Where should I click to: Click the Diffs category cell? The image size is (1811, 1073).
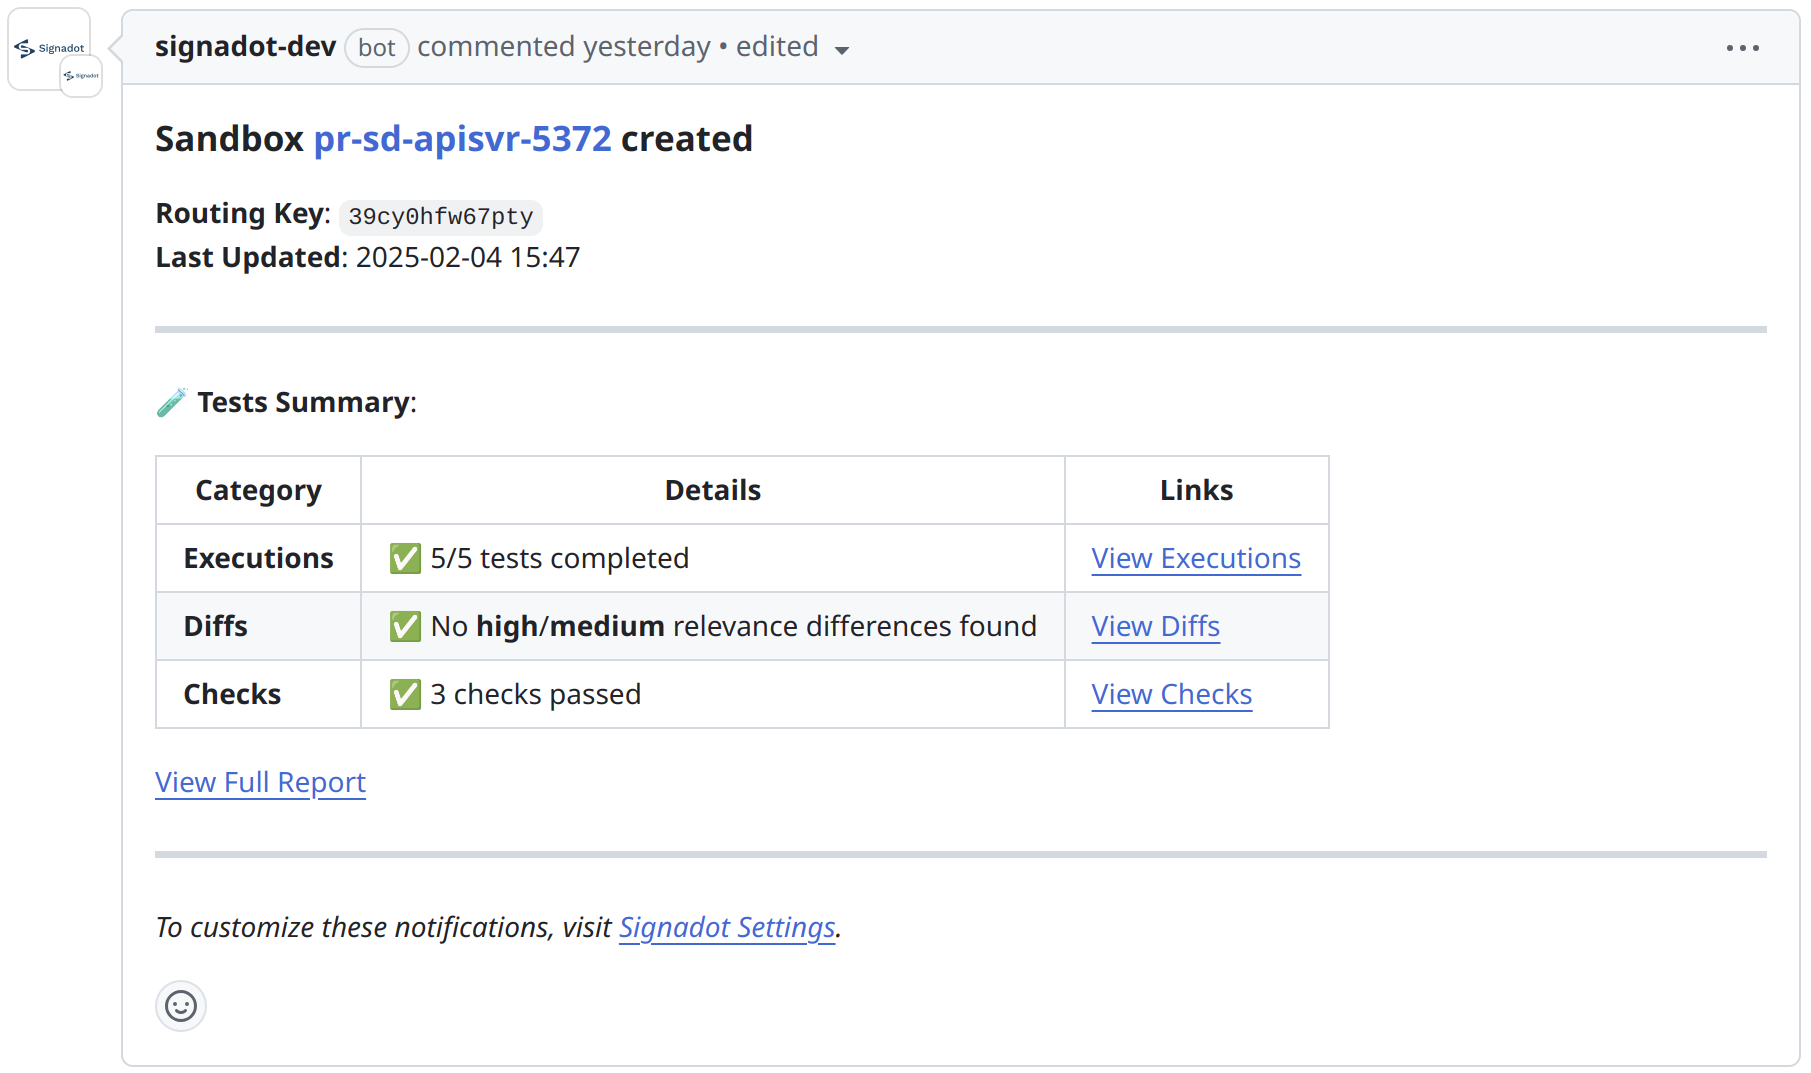pos(258,626)
